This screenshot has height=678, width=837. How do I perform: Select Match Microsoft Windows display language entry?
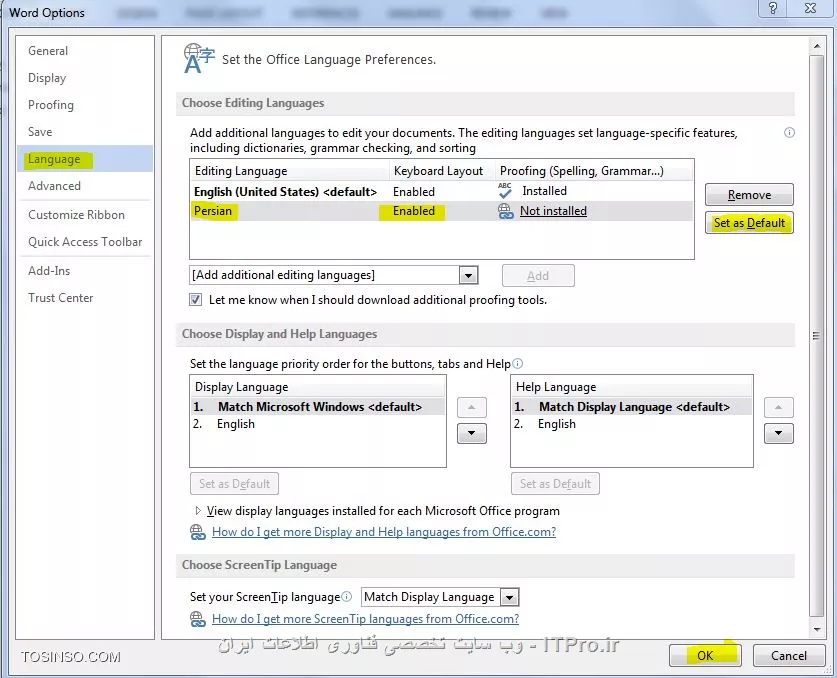(x=318, y=407)
